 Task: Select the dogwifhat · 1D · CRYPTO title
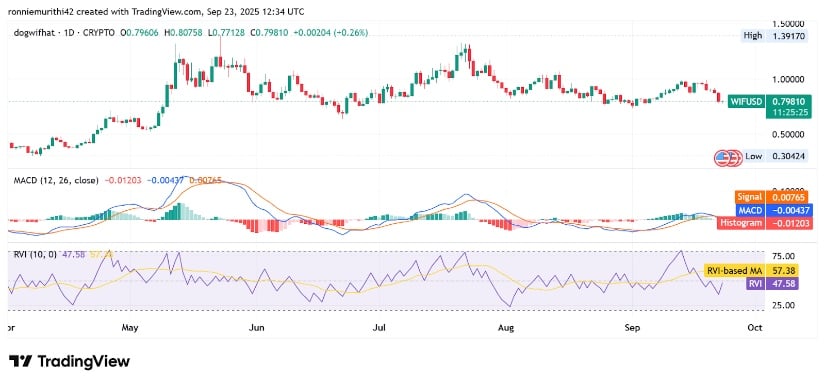coord(65,33)
